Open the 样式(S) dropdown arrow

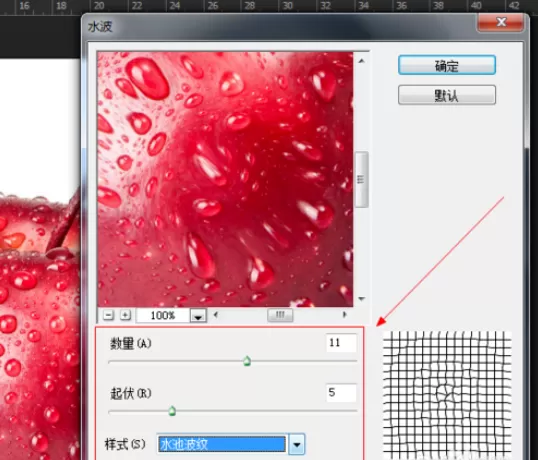[296, 445]
